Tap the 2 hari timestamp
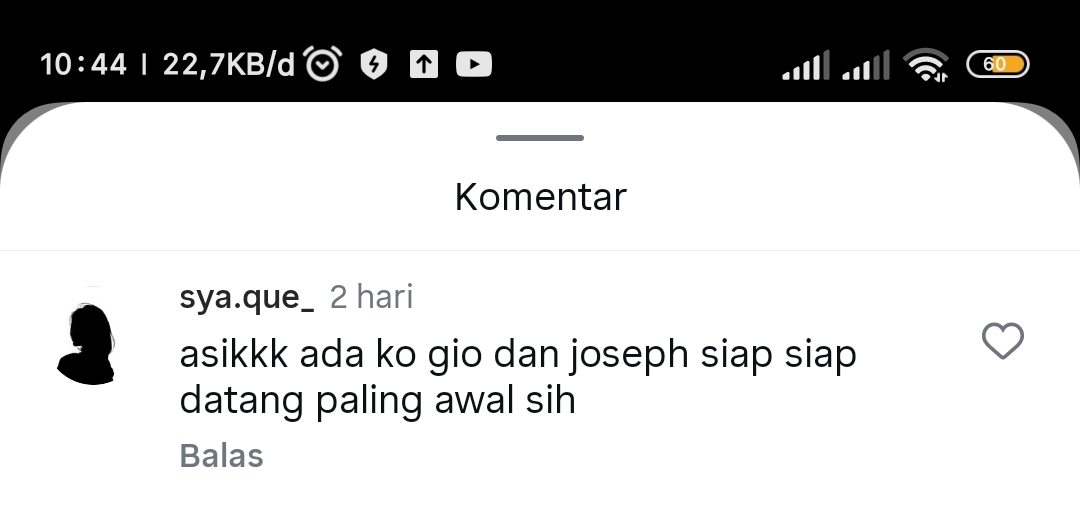 pyautogui.click(x=371, y=298)
